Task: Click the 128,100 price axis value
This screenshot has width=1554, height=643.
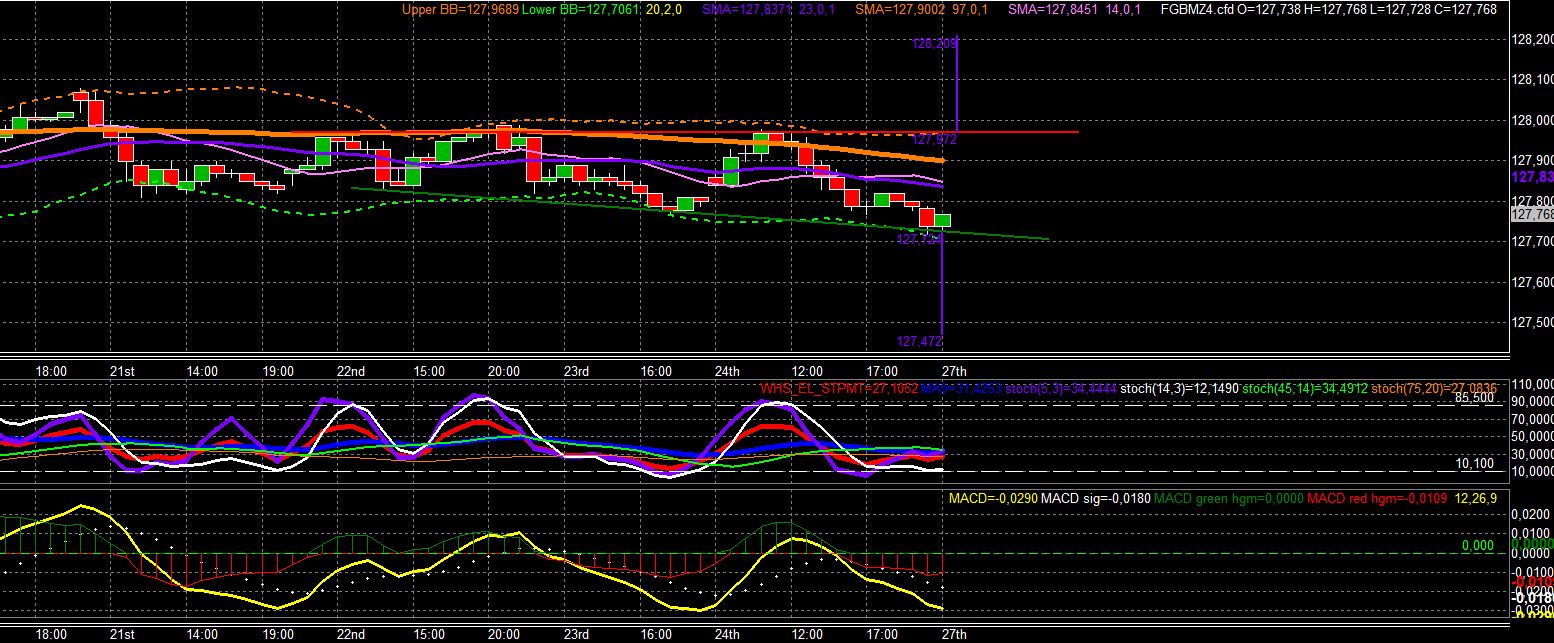Action: click(x=1533, y=79)
